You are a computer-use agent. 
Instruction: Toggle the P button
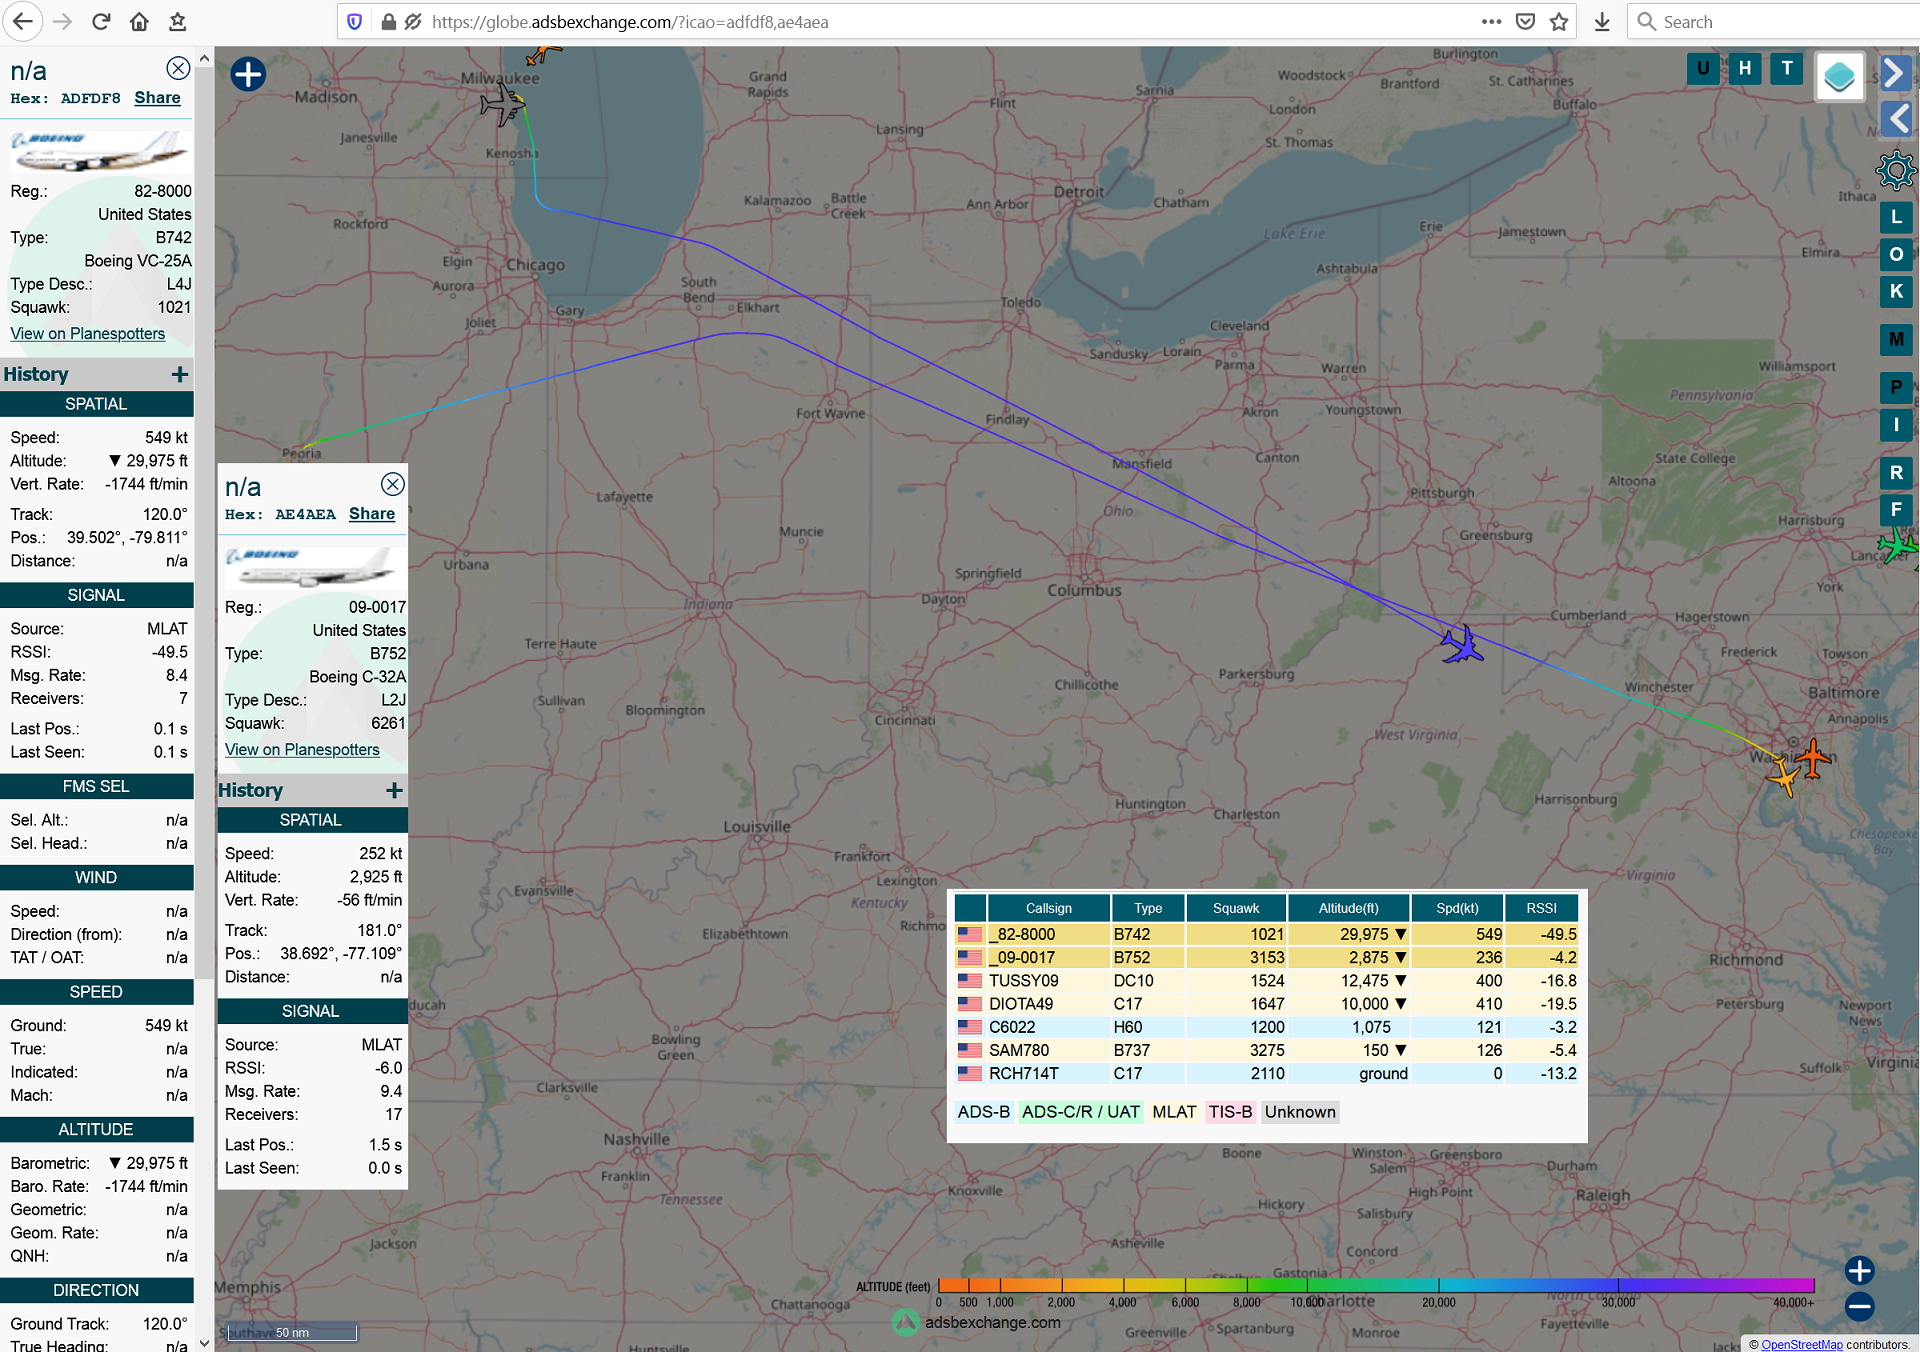(1896, 387)
